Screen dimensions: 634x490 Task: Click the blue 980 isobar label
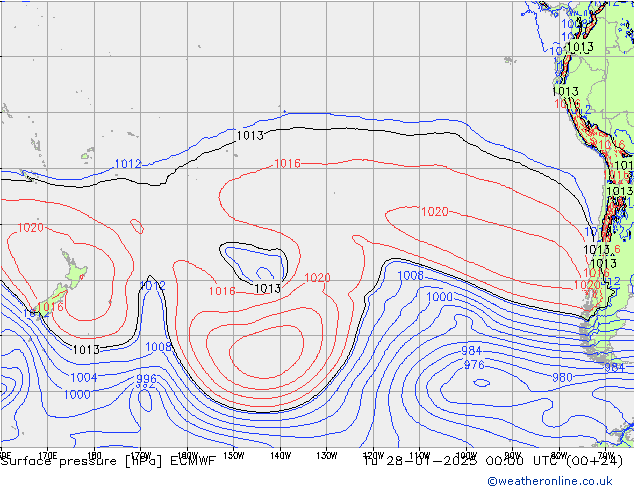point(562,377)
